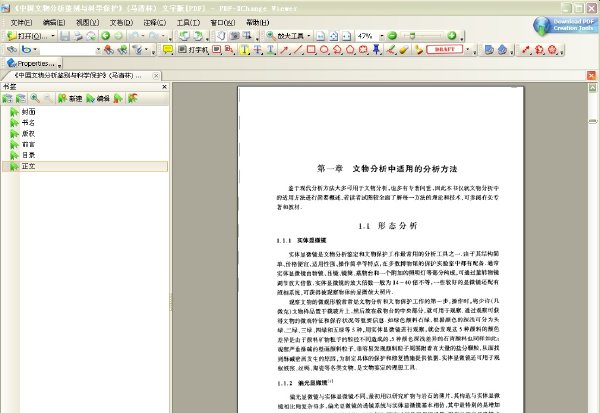The height and width of the screenshot is (413, 600).
Task: Open the Properties... toolbar button
Action: [x=31, y=64]
